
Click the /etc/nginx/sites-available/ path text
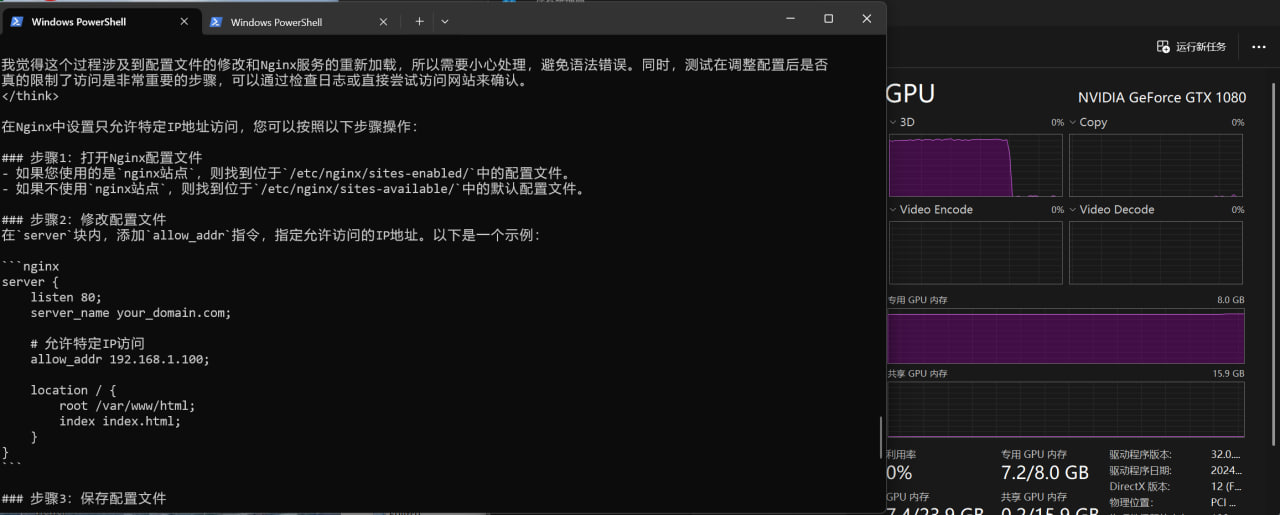(360, 189)
